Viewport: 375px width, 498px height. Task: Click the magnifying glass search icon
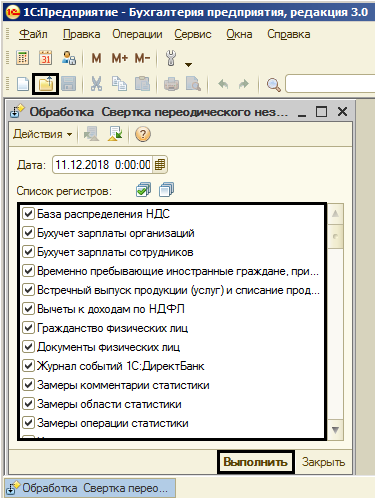[274, 85]
